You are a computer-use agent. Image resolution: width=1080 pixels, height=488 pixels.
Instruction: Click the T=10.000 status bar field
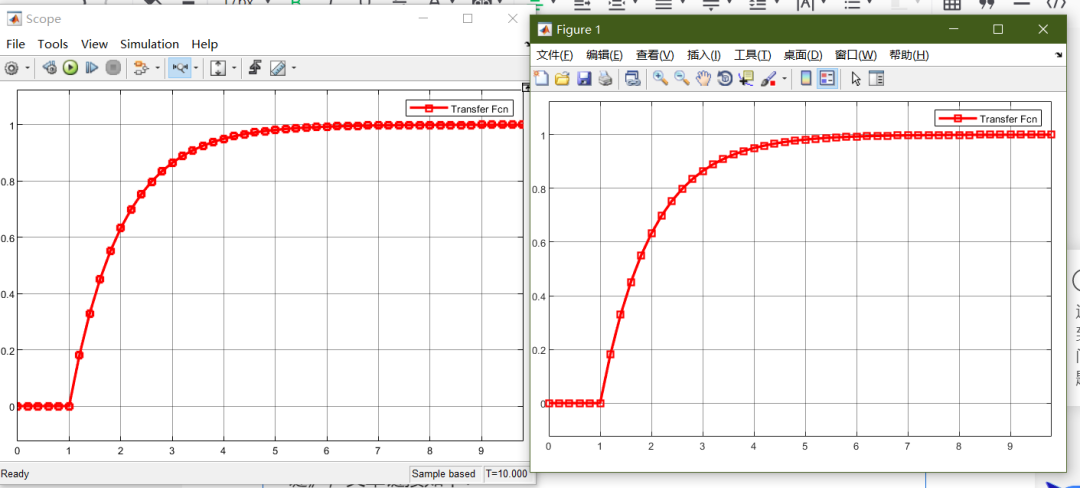click(507, 474)
